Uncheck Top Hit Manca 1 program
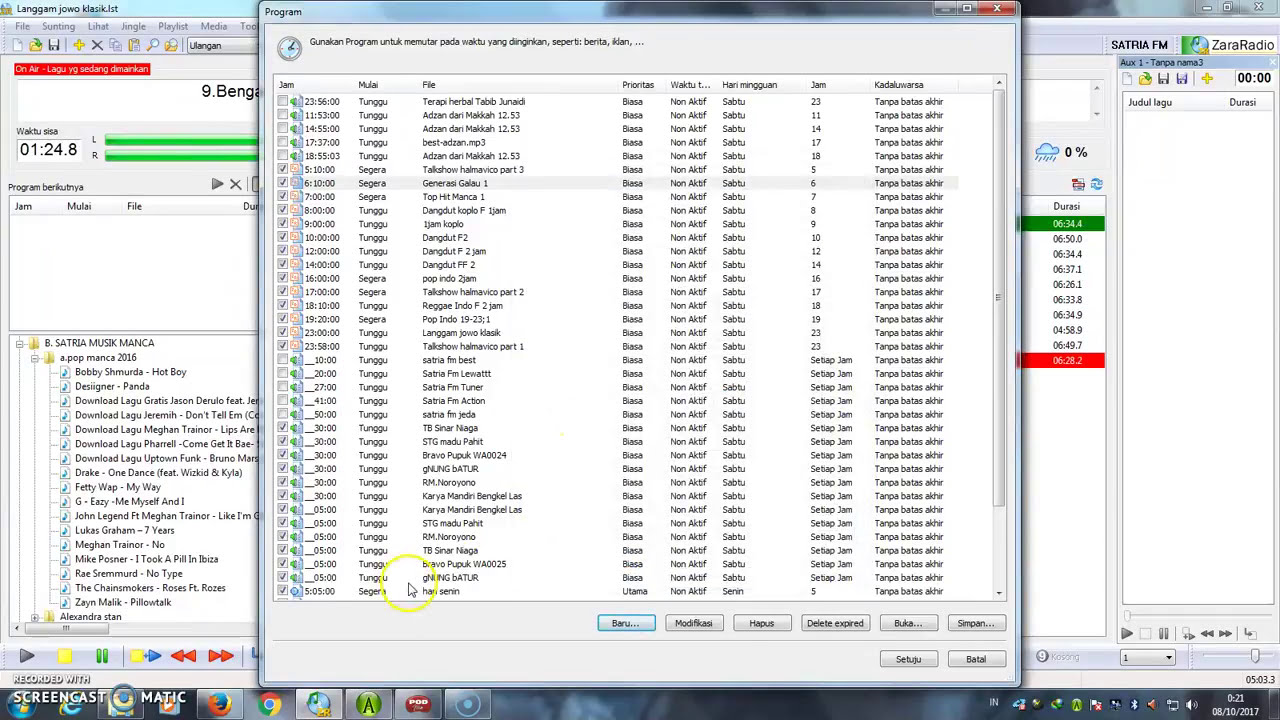This screenshot has width=1280, height=720. tap(283, 197)
